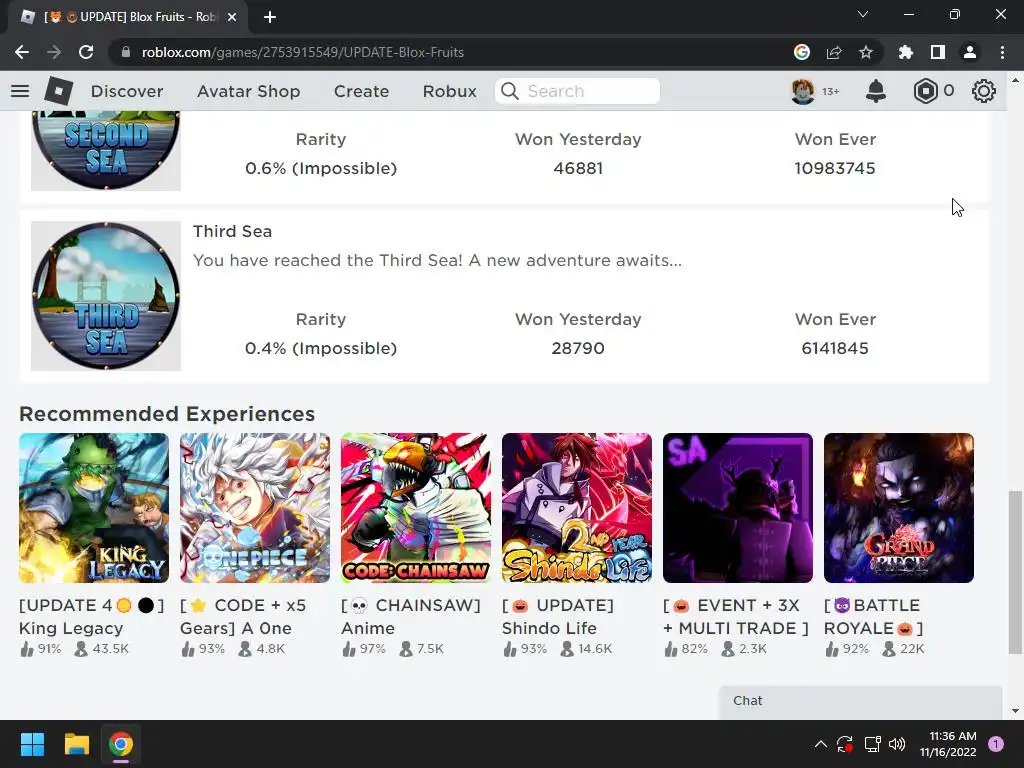Bookmark this page with the star icon

pos(866,52)
